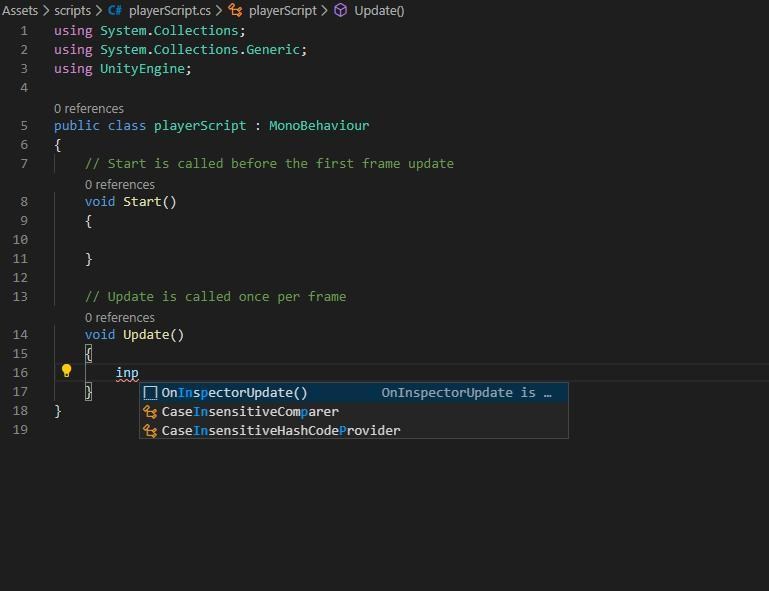Image resolution: width=769 pixels, height=591 pixels.
Task: Open the playerScript.cs breadcrumb file picker
Action: (x=169, y=10)
